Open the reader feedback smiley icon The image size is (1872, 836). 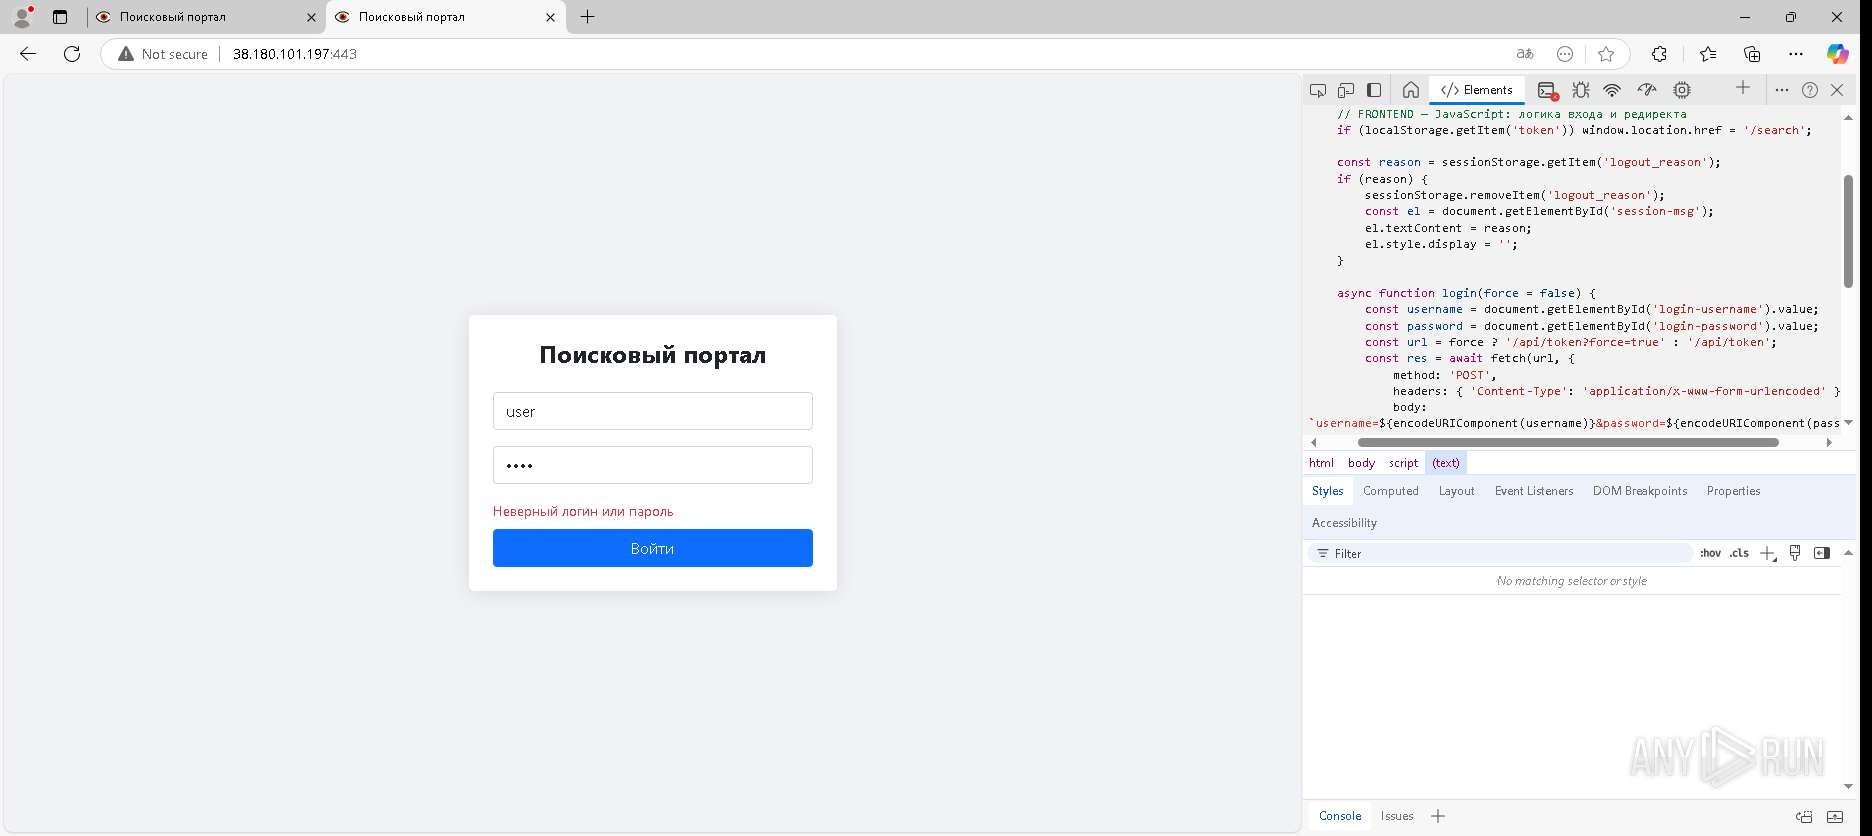pyautogui.click(x=1565, y=54)
